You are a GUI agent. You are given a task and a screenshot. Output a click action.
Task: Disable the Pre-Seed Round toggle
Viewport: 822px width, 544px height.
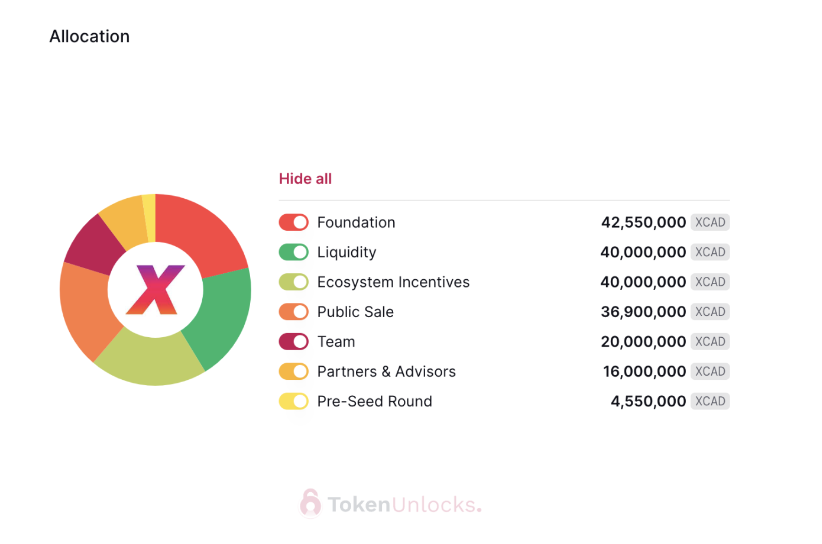click(x=294, y=401)
